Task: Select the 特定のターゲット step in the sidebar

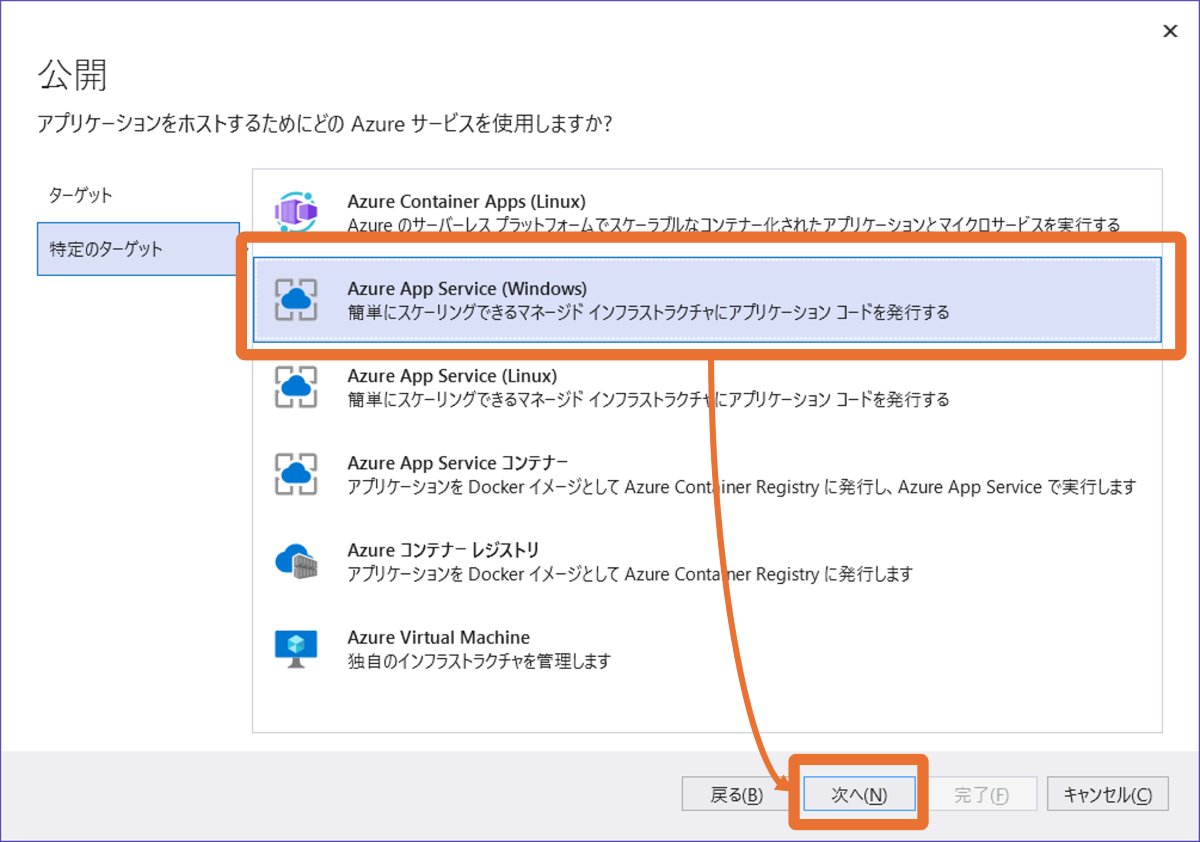Action: (x=138, y=249)
